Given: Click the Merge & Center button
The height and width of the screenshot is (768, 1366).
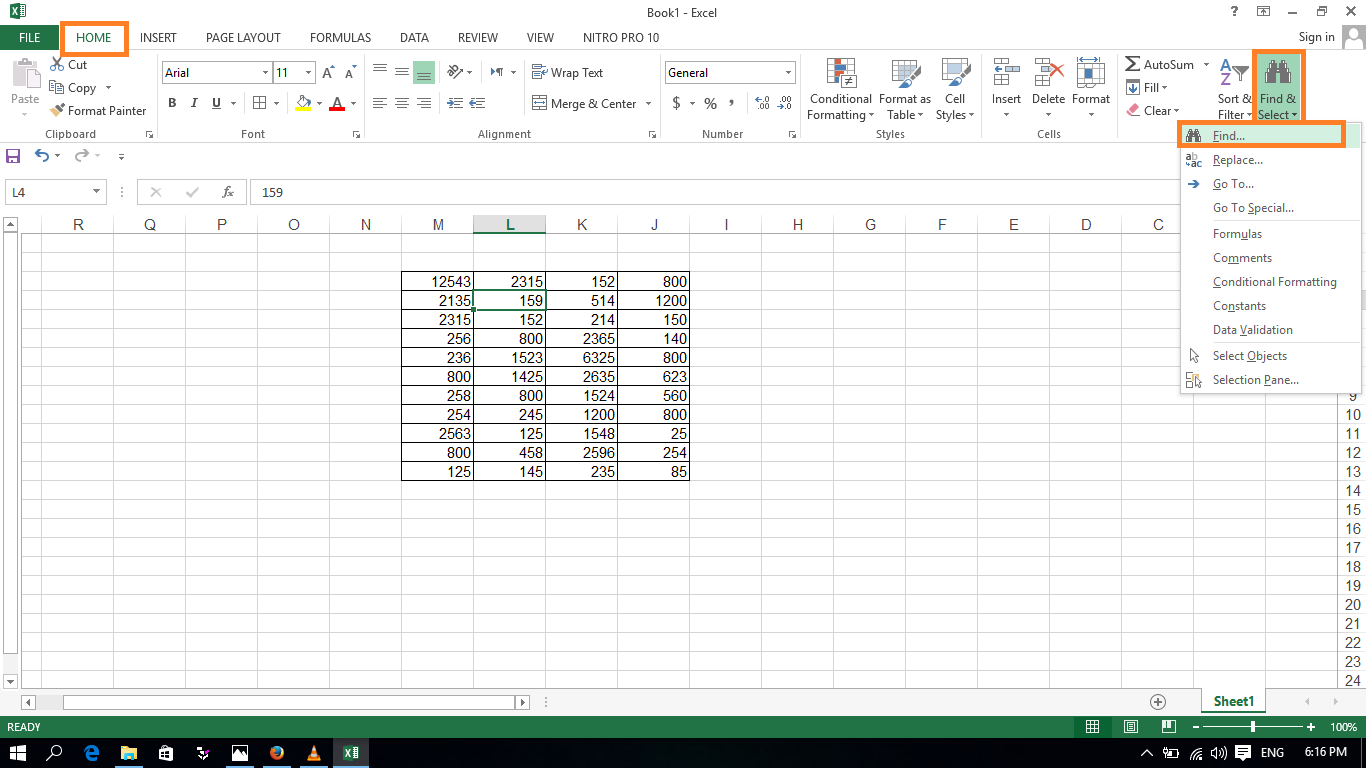Looking at the screenshot, I should tap(583, 104).
